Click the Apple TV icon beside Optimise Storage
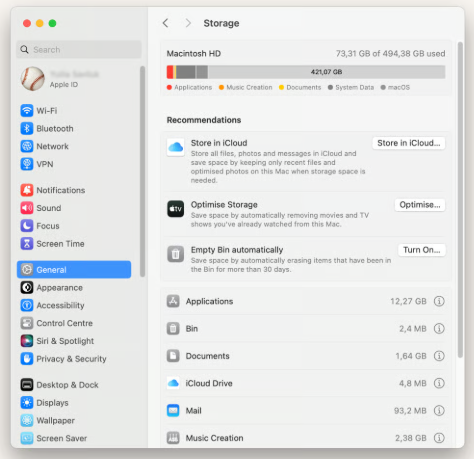Viewport: 474px width, 459px height. tap(176, 209)
